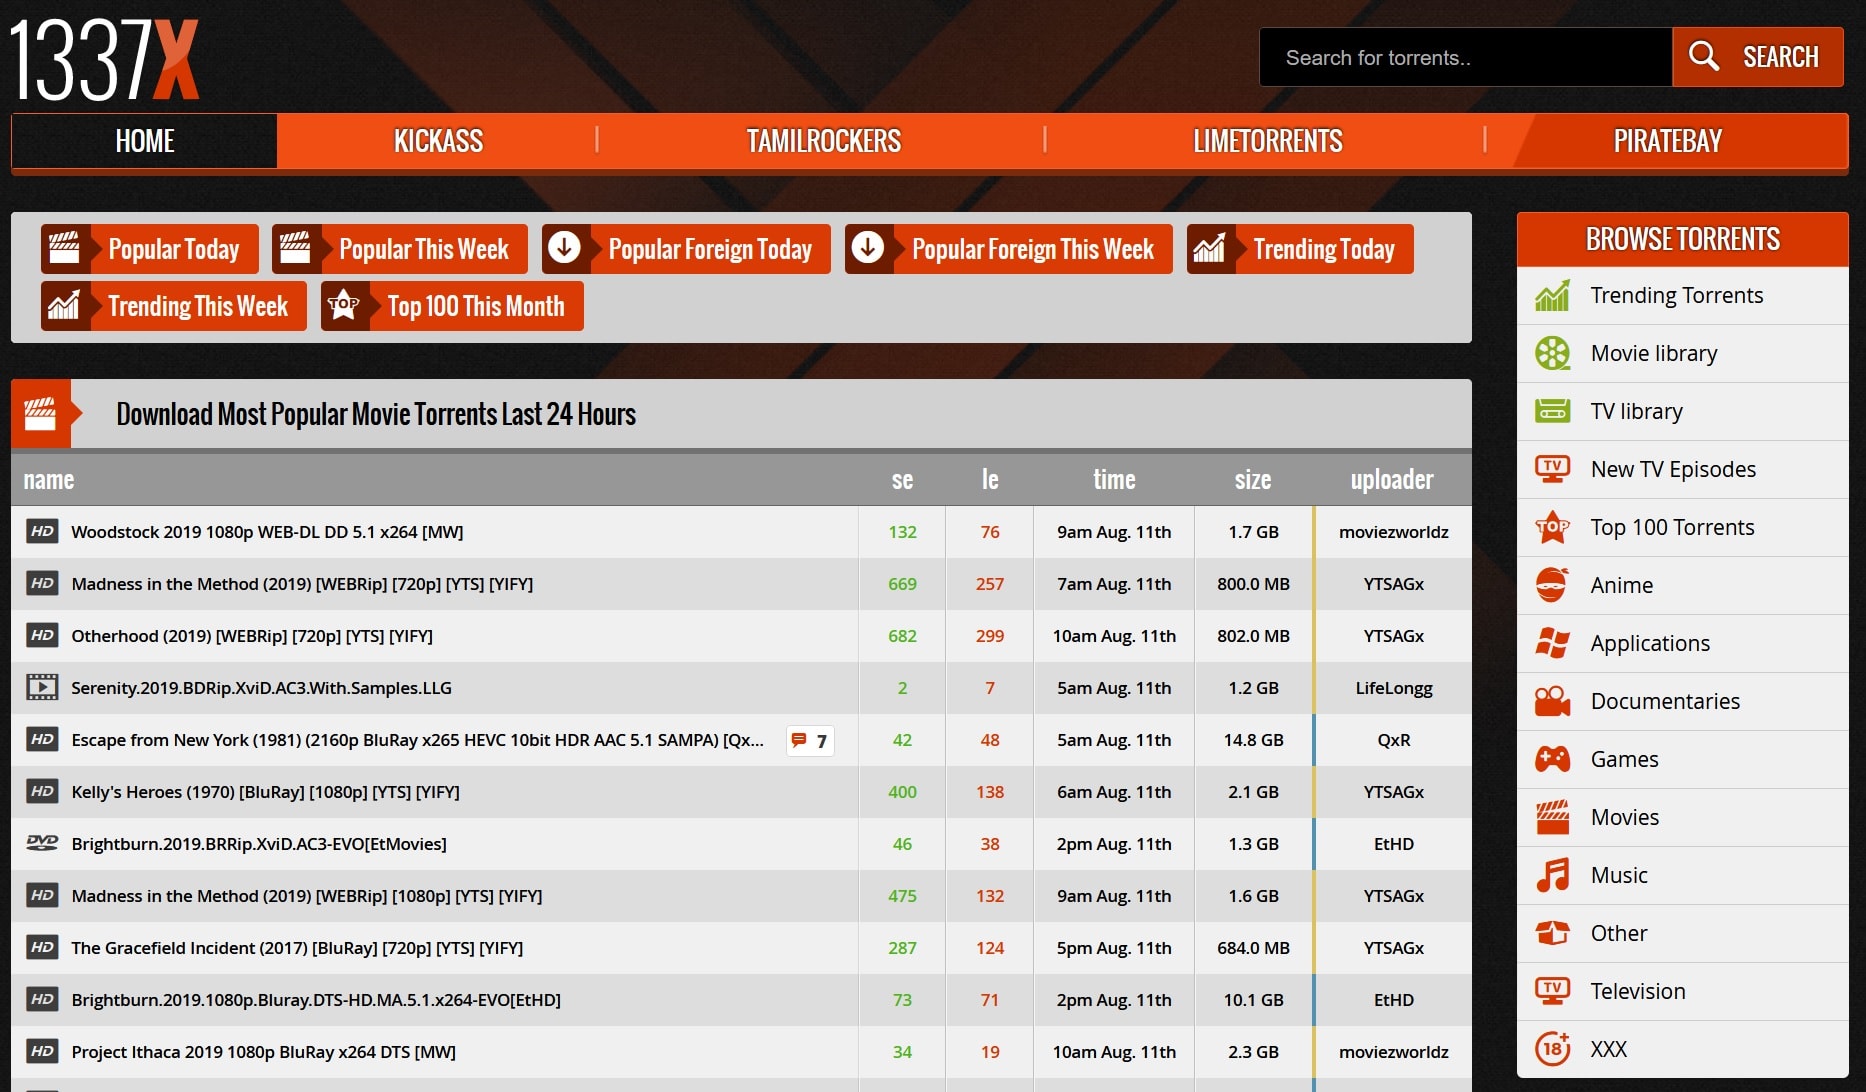Click the comments badge showing 7
1866x1092 pixels.
(x=810, y=741)
